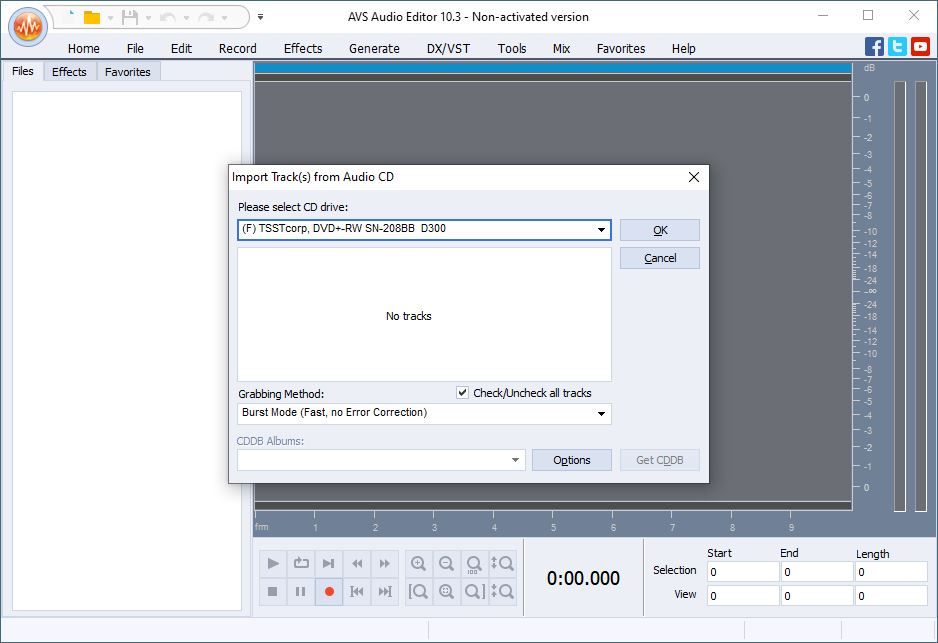The image size is (938, 643).
Task: Open the Home ribbon tab
Action: 84,48
